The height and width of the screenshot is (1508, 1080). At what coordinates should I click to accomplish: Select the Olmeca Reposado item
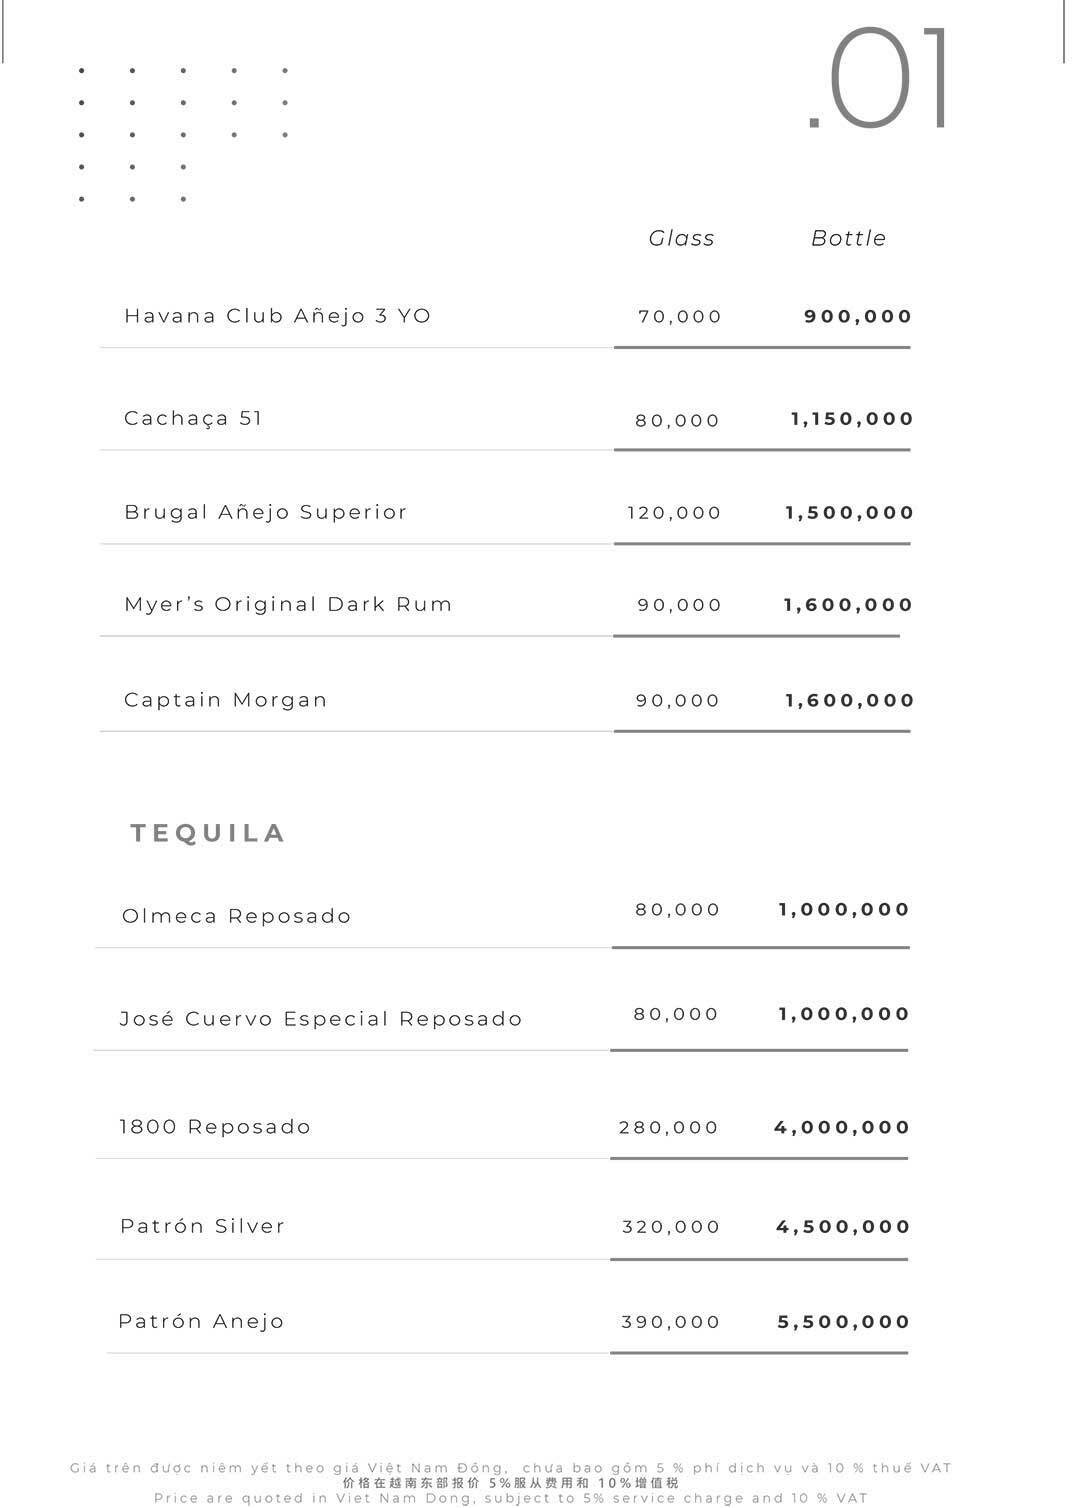(236, 916)
